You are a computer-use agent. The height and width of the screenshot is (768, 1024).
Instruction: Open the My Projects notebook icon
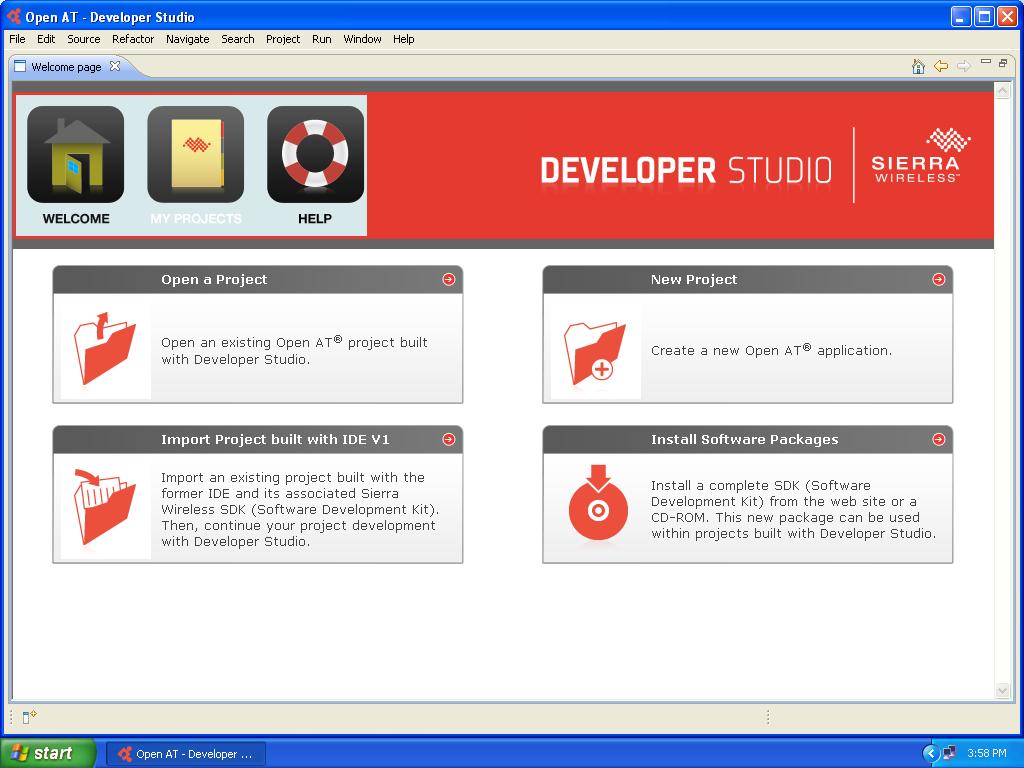196,154
